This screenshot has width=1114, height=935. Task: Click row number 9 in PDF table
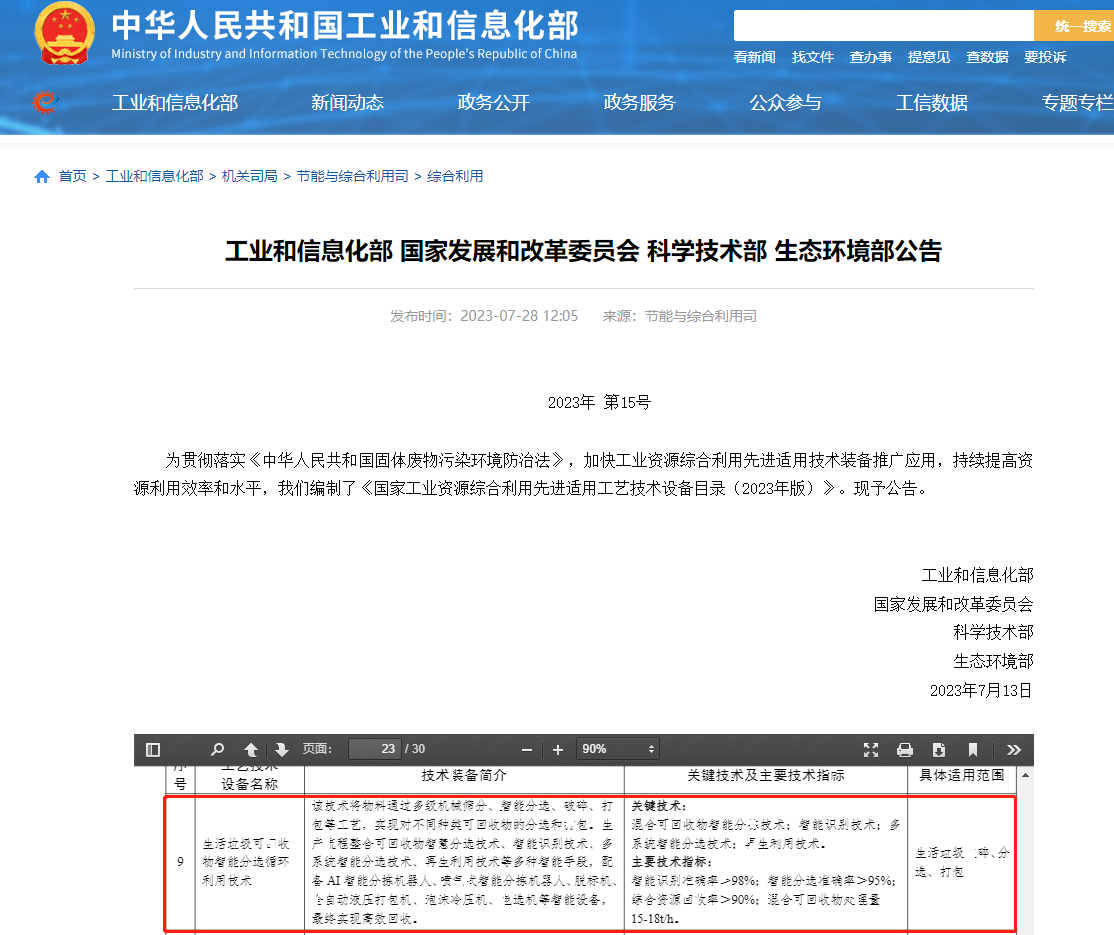(x=180, y=862)
